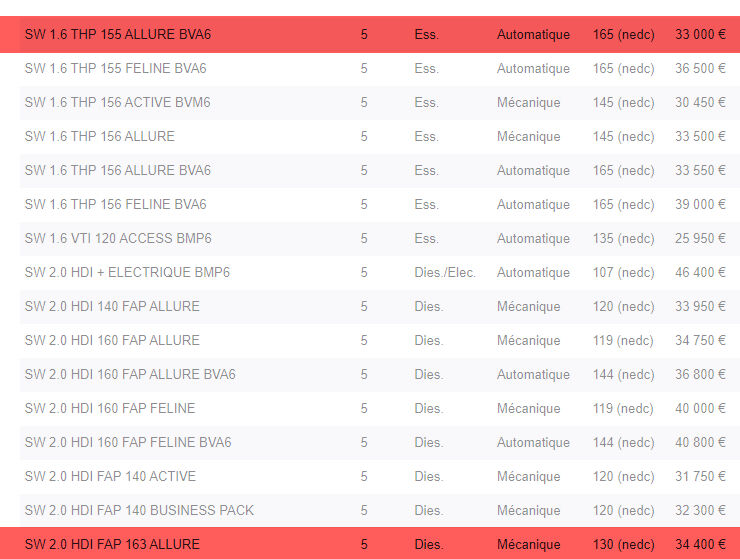The image size is (740, 559).
Task: Select SW 2.0 HDI FAP 140 BUSINESS PACK
Action: tap(380, 510)
